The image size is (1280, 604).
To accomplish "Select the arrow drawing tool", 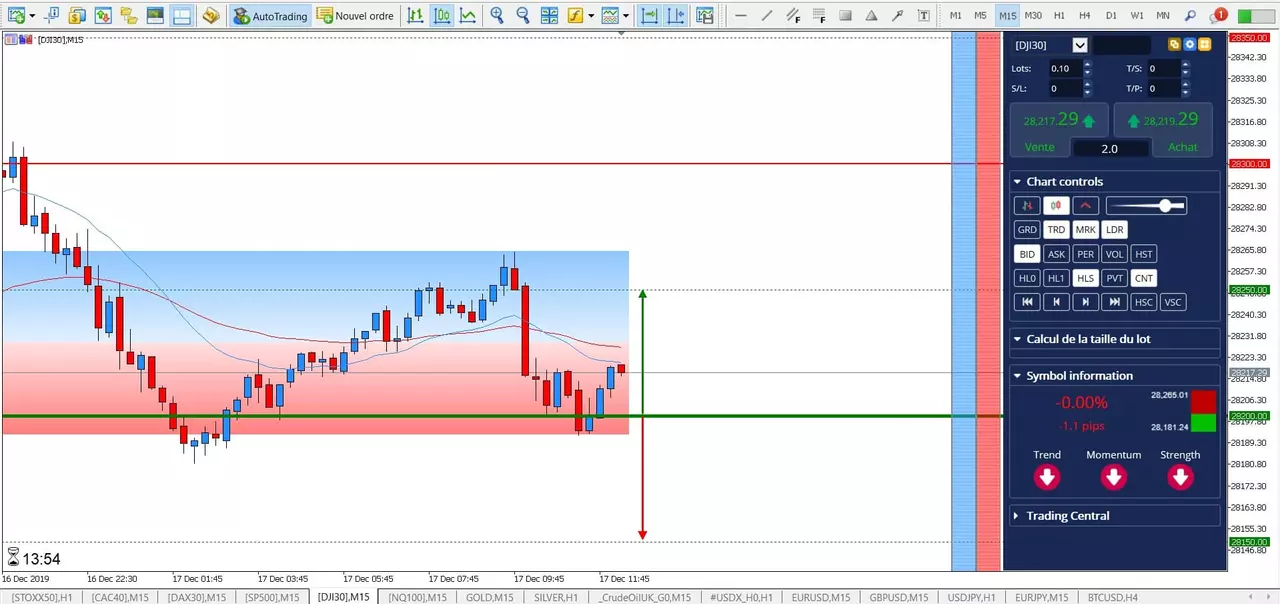I will tap(897, 15).
